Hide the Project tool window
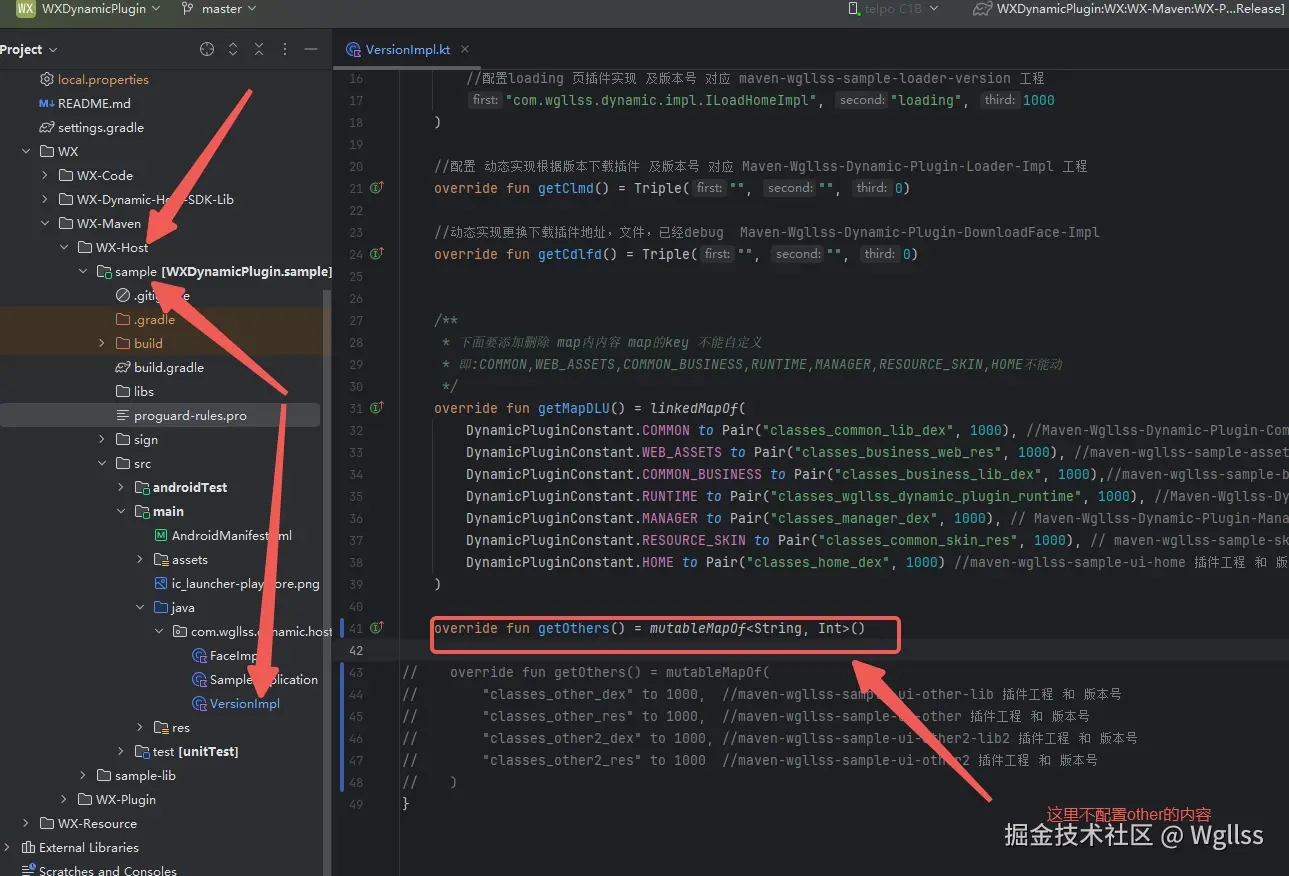The height and width of the screenshot is (876, 1289). 311,49
